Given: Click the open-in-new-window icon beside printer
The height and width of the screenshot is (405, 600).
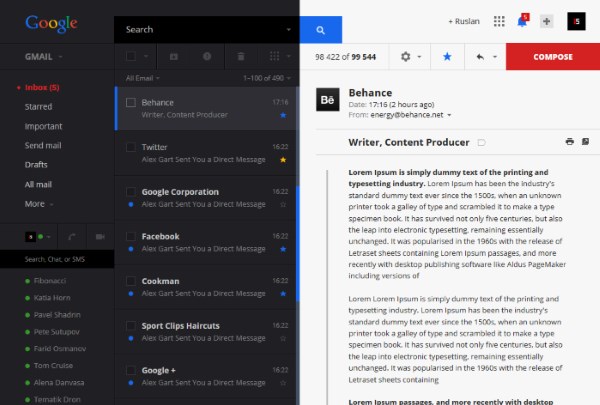Looking at the screenshot, I should [585, 142].
